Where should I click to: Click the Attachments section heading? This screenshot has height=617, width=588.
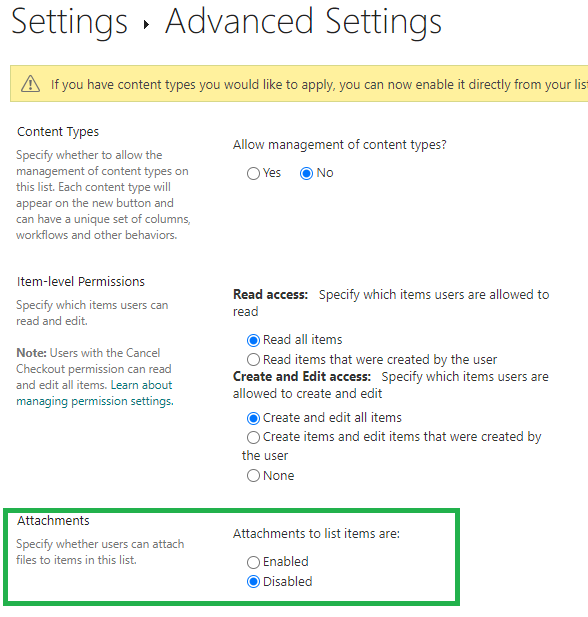53,520
